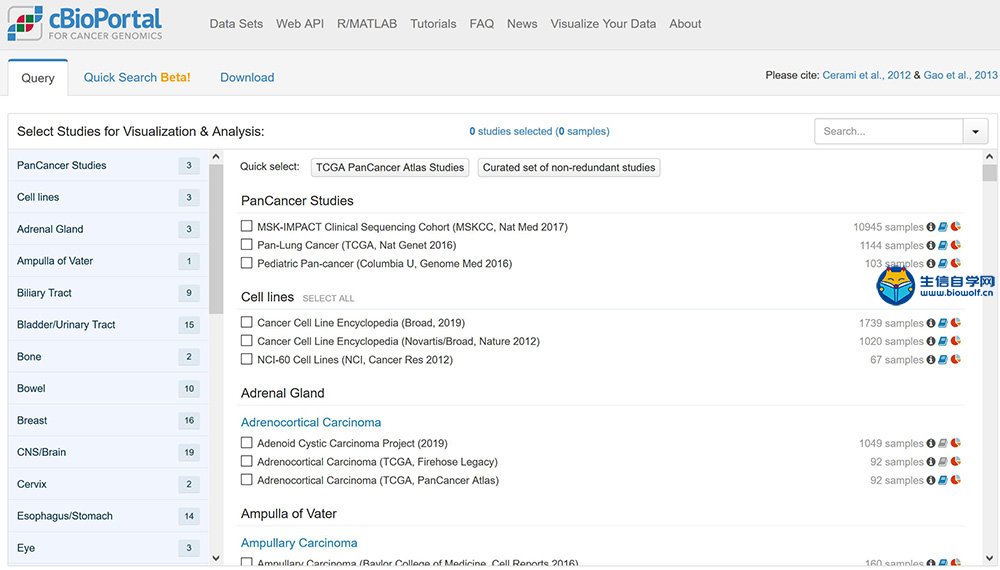1000x570 pixels.
Task: Select Pediatric Pan-cancer study checkbox
Action: click(x=247, y=263)
